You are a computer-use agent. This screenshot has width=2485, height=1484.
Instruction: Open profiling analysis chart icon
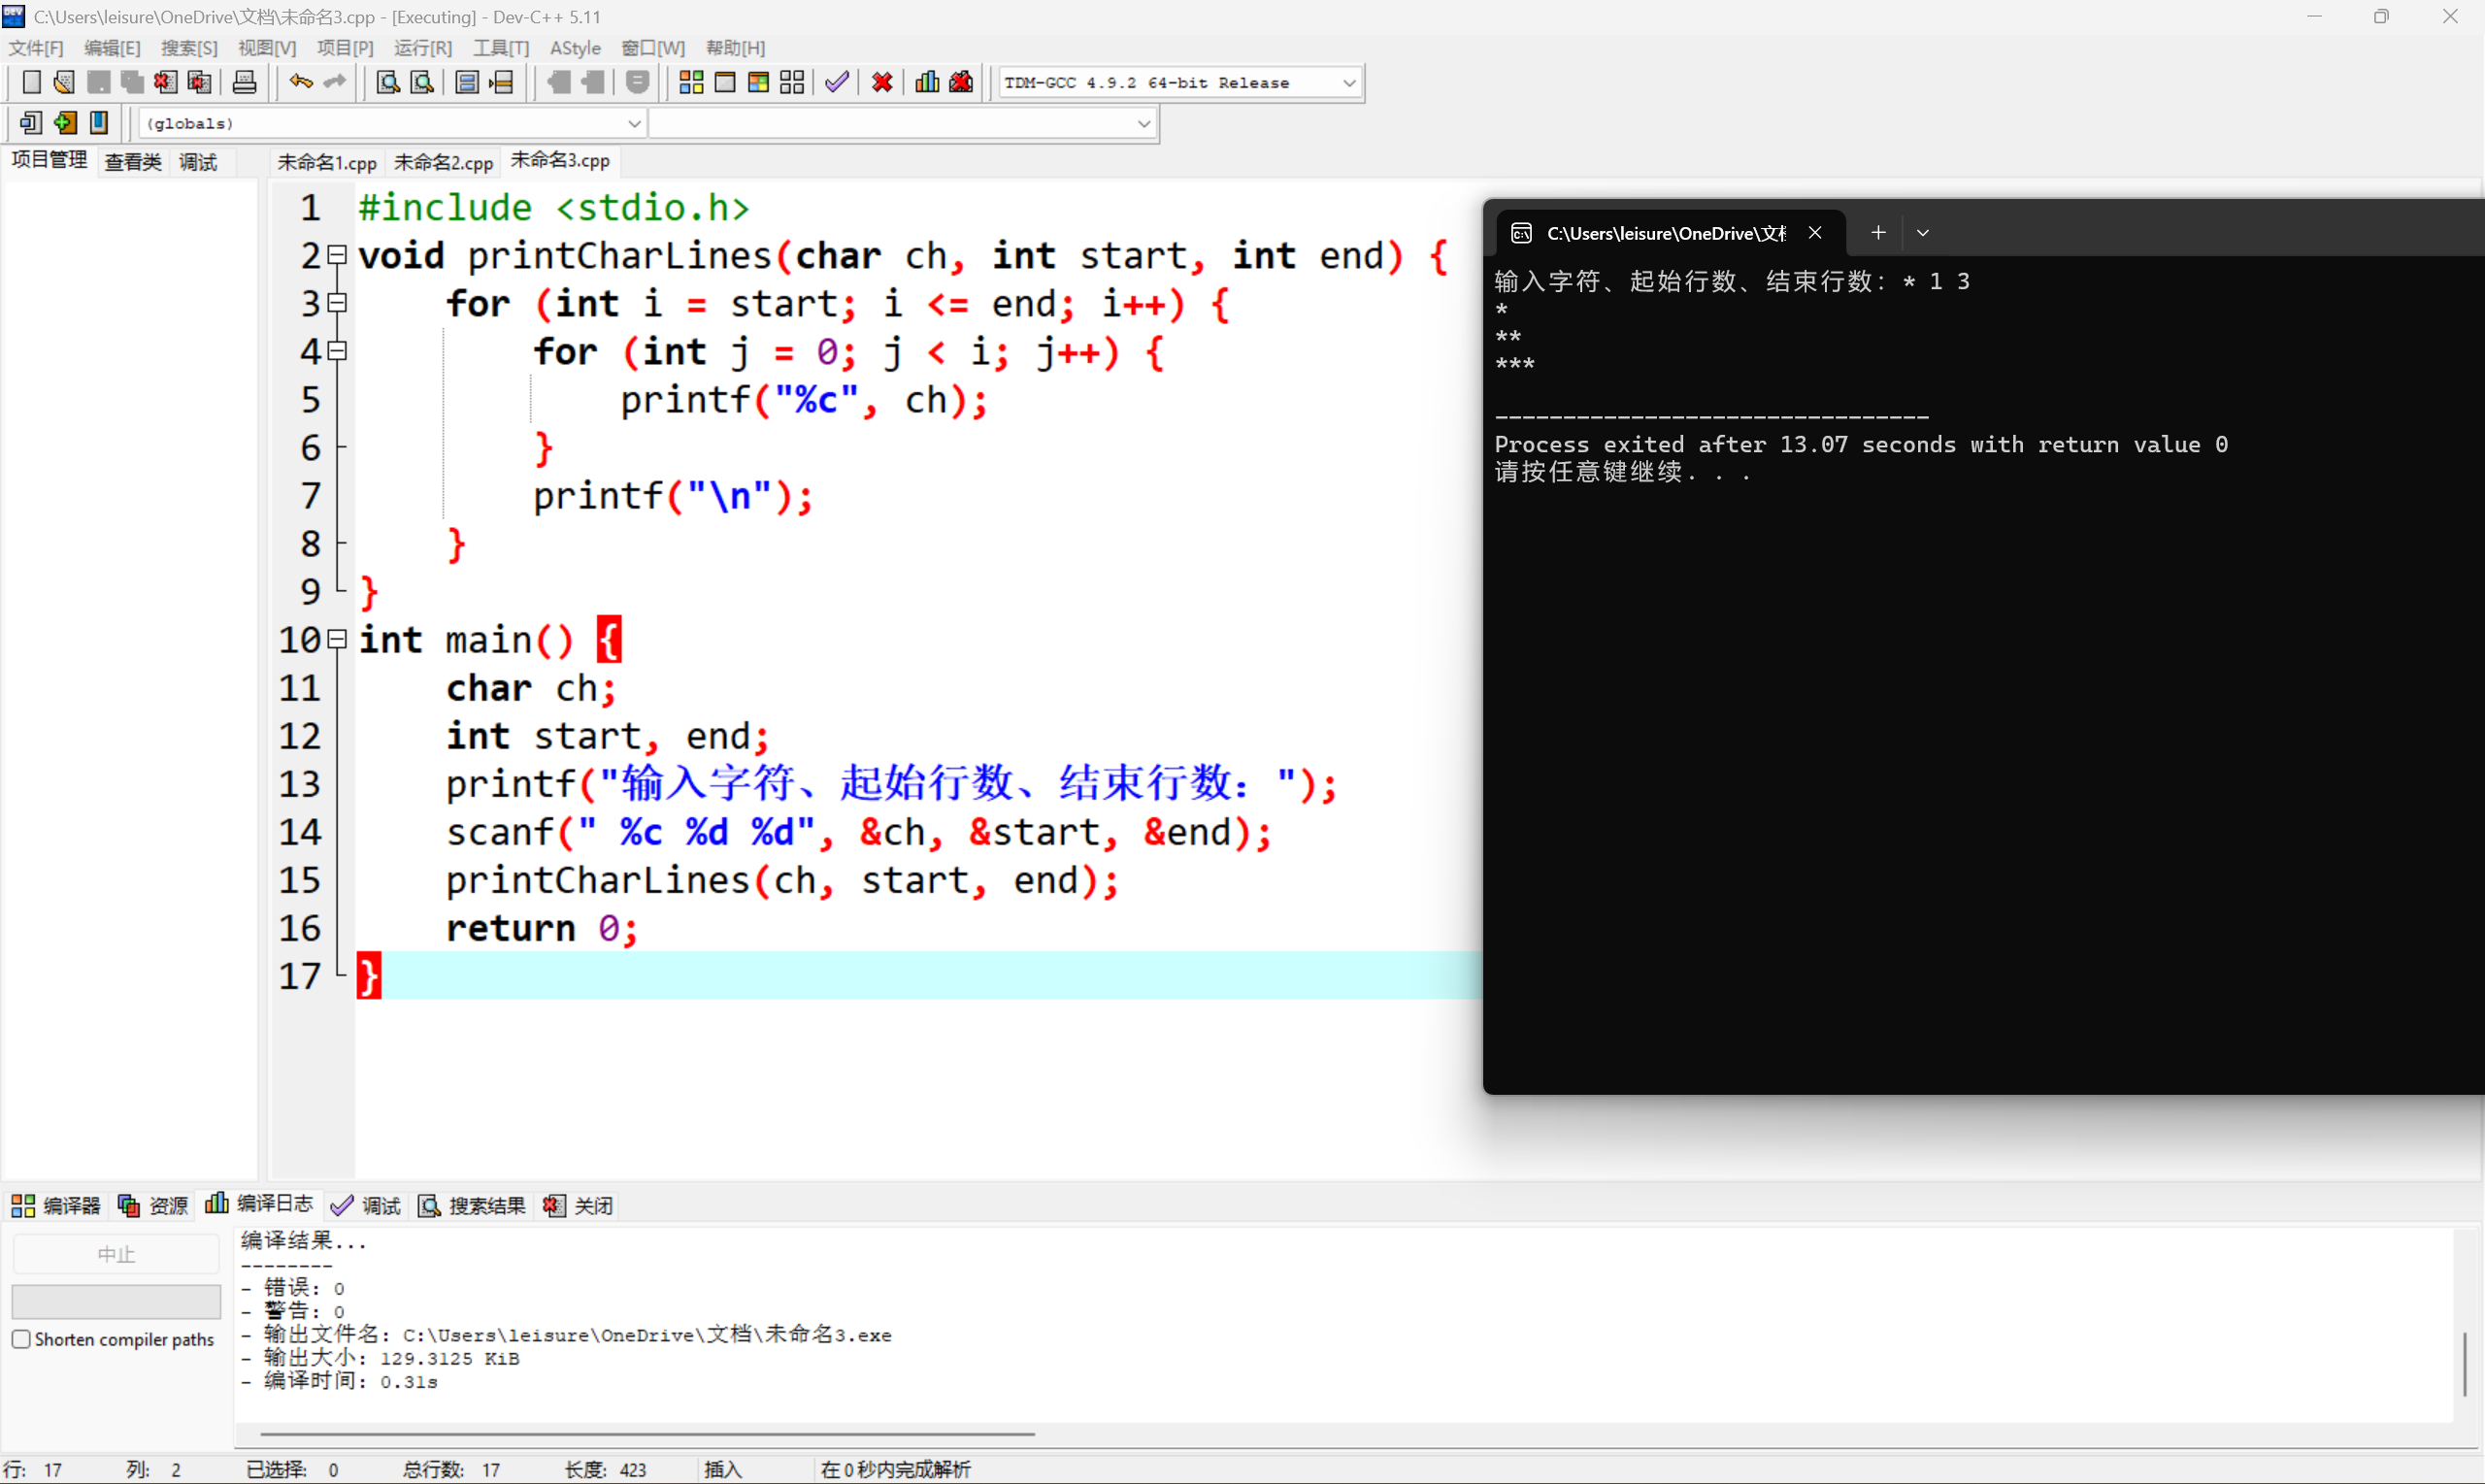tap(926, 82)
